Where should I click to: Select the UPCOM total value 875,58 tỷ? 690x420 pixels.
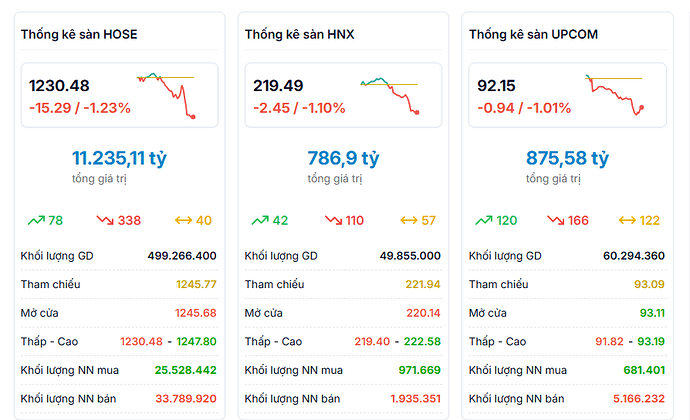click(567, 157)
